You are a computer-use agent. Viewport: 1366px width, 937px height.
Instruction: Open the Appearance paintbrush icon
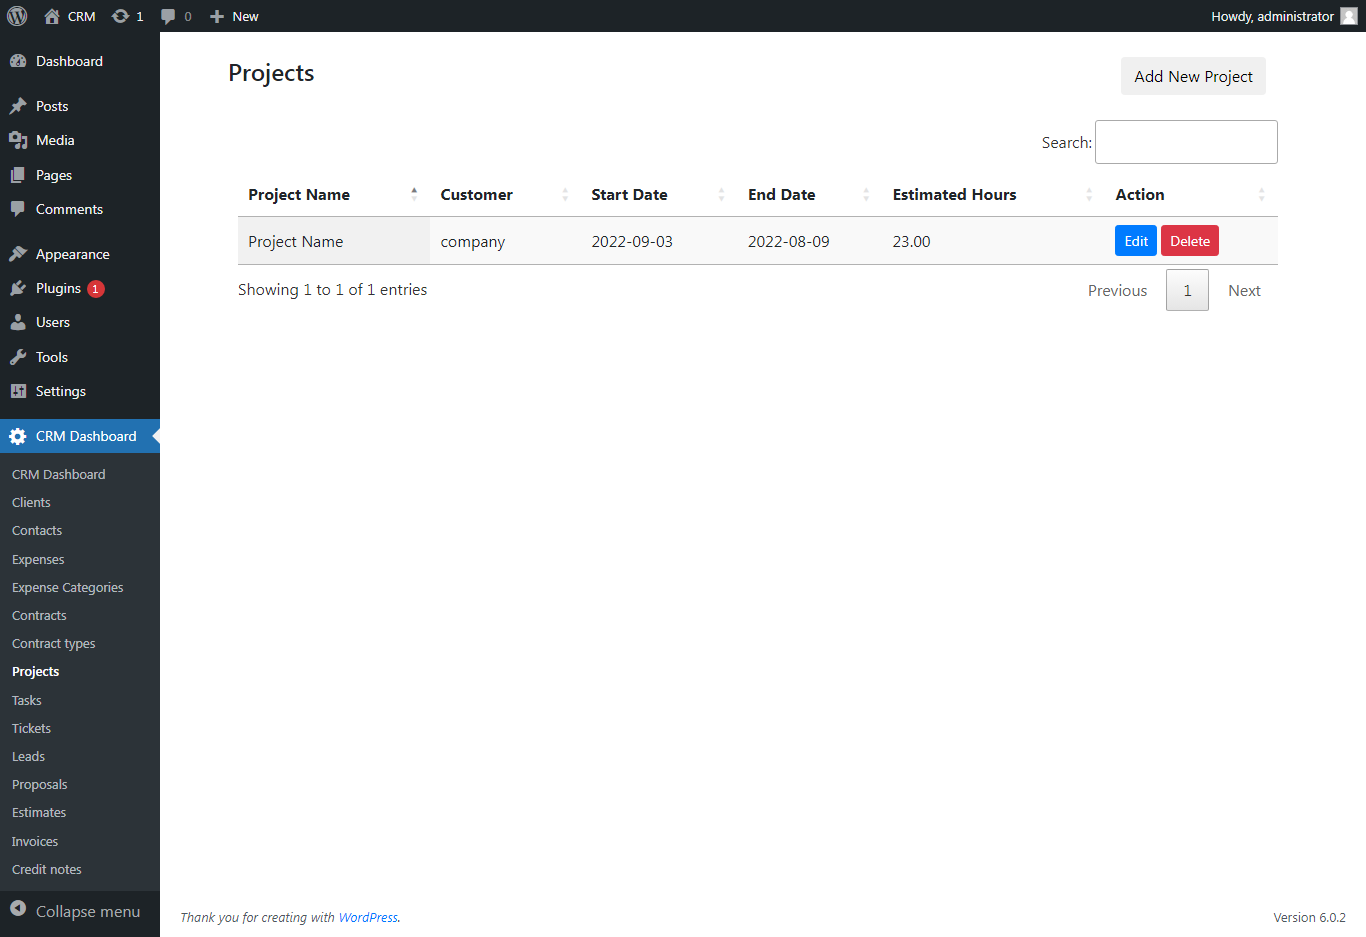21,253
